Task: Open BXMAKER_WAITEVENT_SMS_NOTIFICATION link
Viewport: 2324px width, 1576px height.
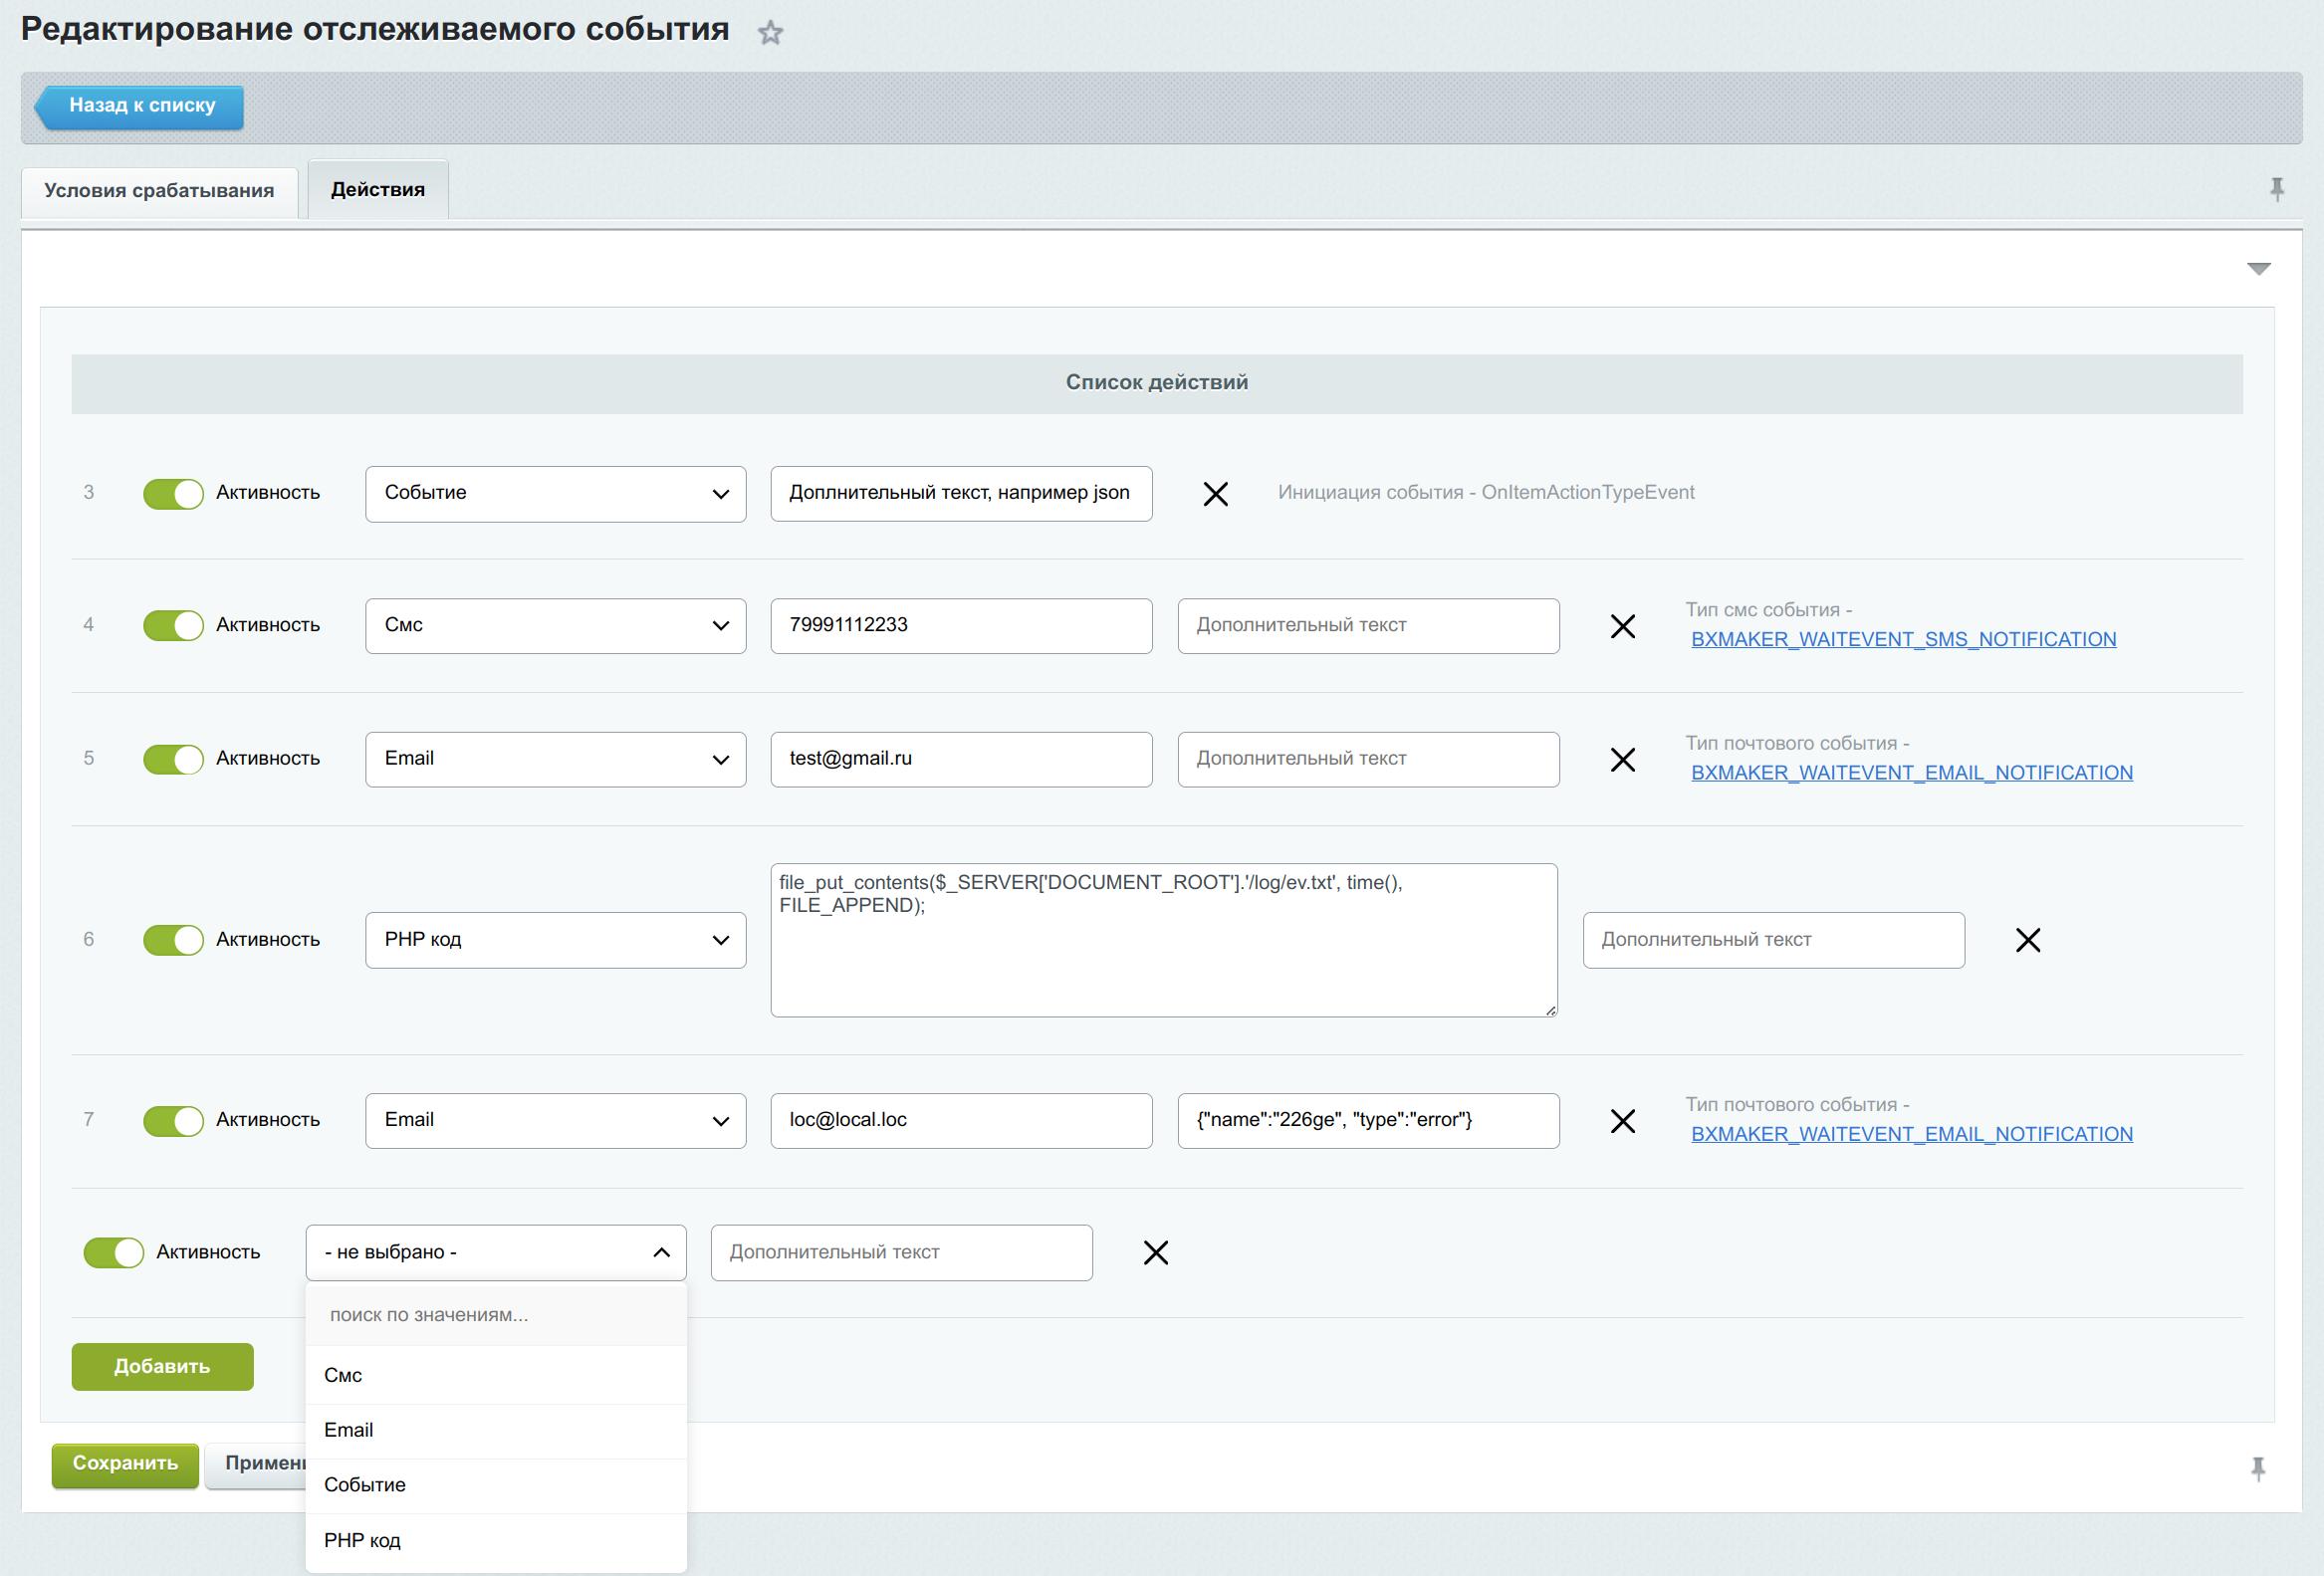Action: 1903,640
